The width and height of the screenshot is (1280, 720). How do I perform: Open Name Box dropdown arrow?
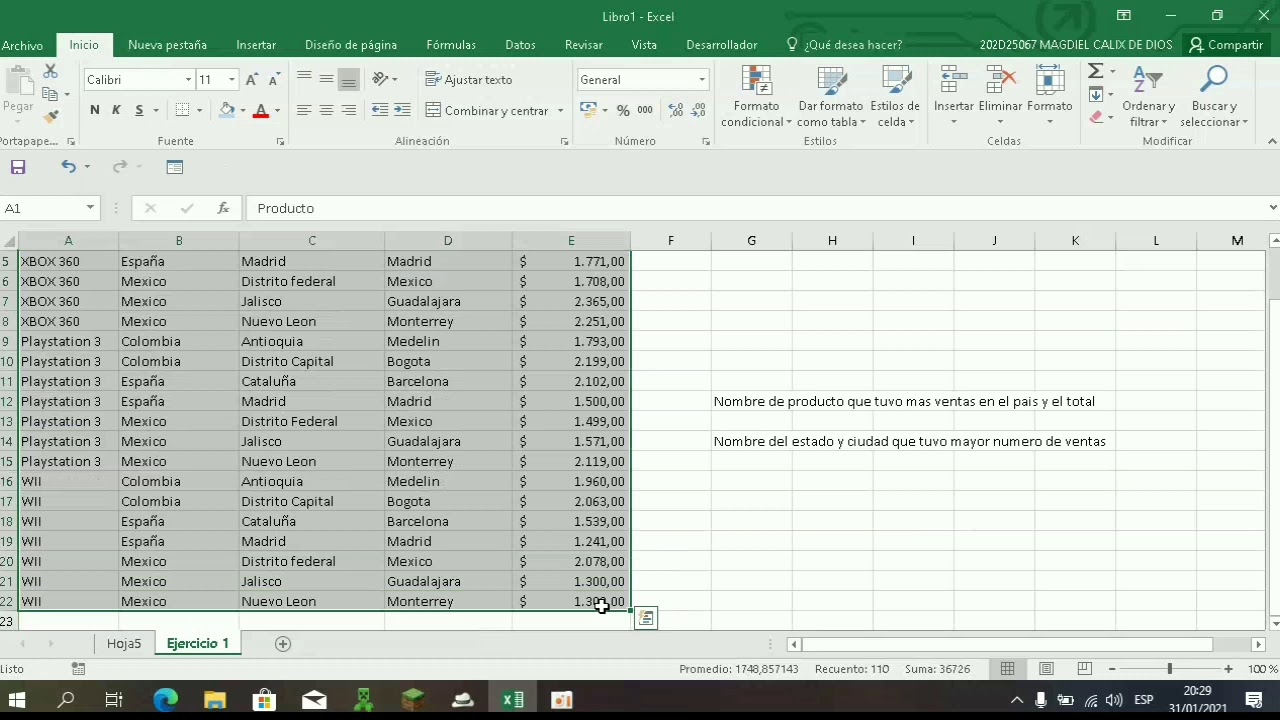(x=90, y=208)
